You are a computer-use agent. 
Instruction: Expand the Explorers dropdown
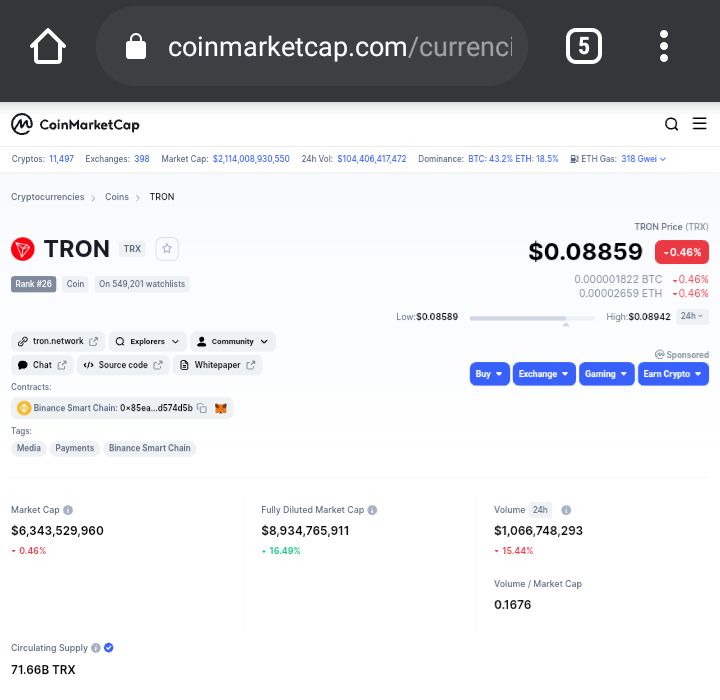point(147,341)
